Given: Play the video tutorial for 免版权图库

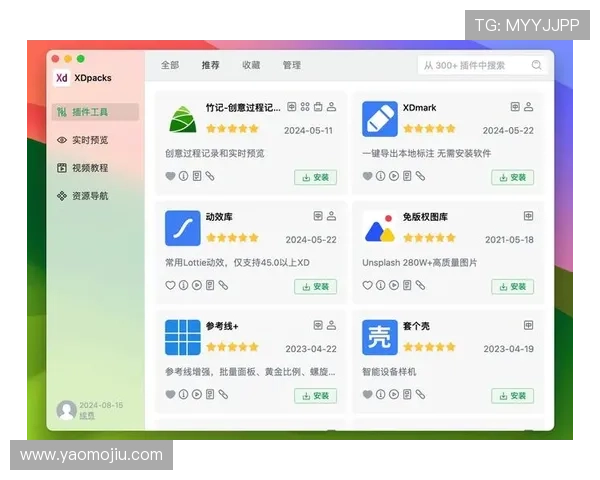Looking at the screenshot, I should [394, 285].
